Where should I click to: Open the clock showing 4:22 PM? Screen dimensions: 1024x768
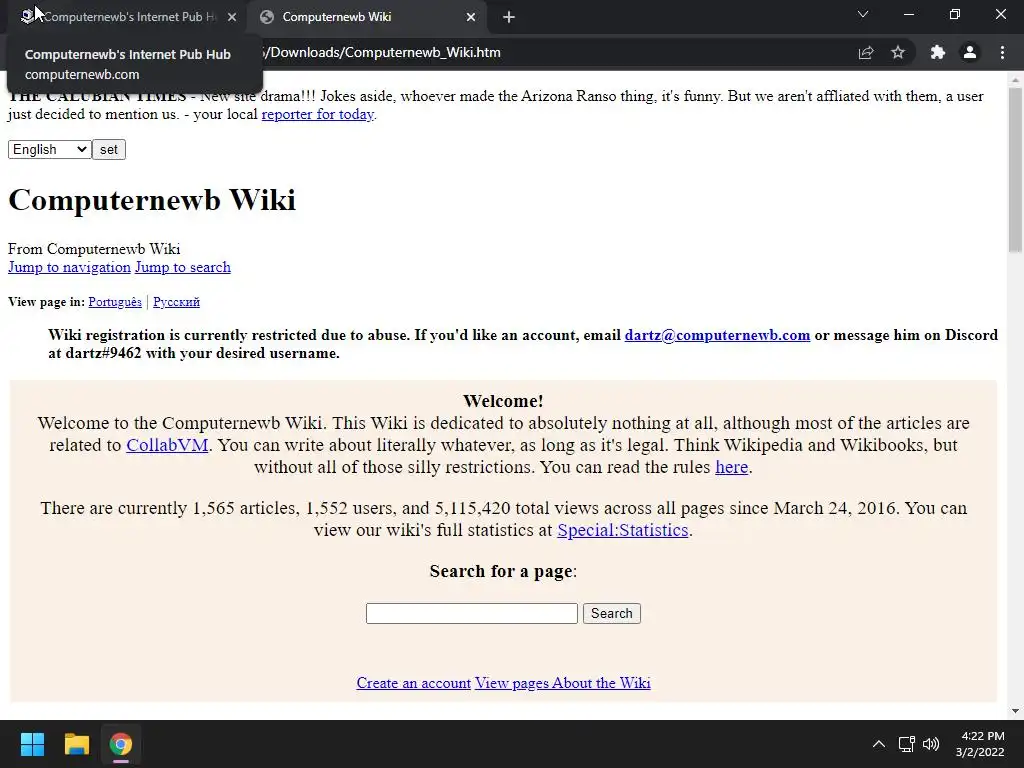click(980, 744)
